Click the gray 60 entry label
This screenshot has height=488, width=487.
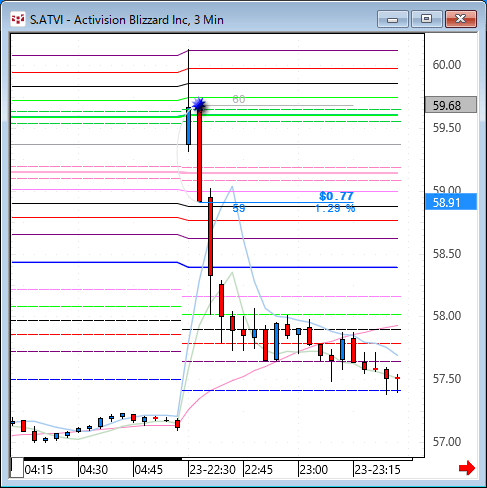(x=239, y=99)
